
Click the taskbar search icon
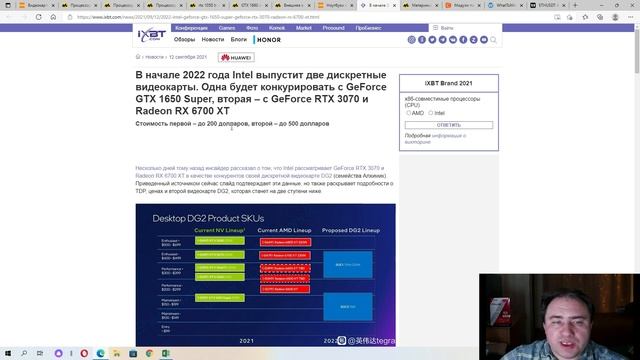click(24, 353)
